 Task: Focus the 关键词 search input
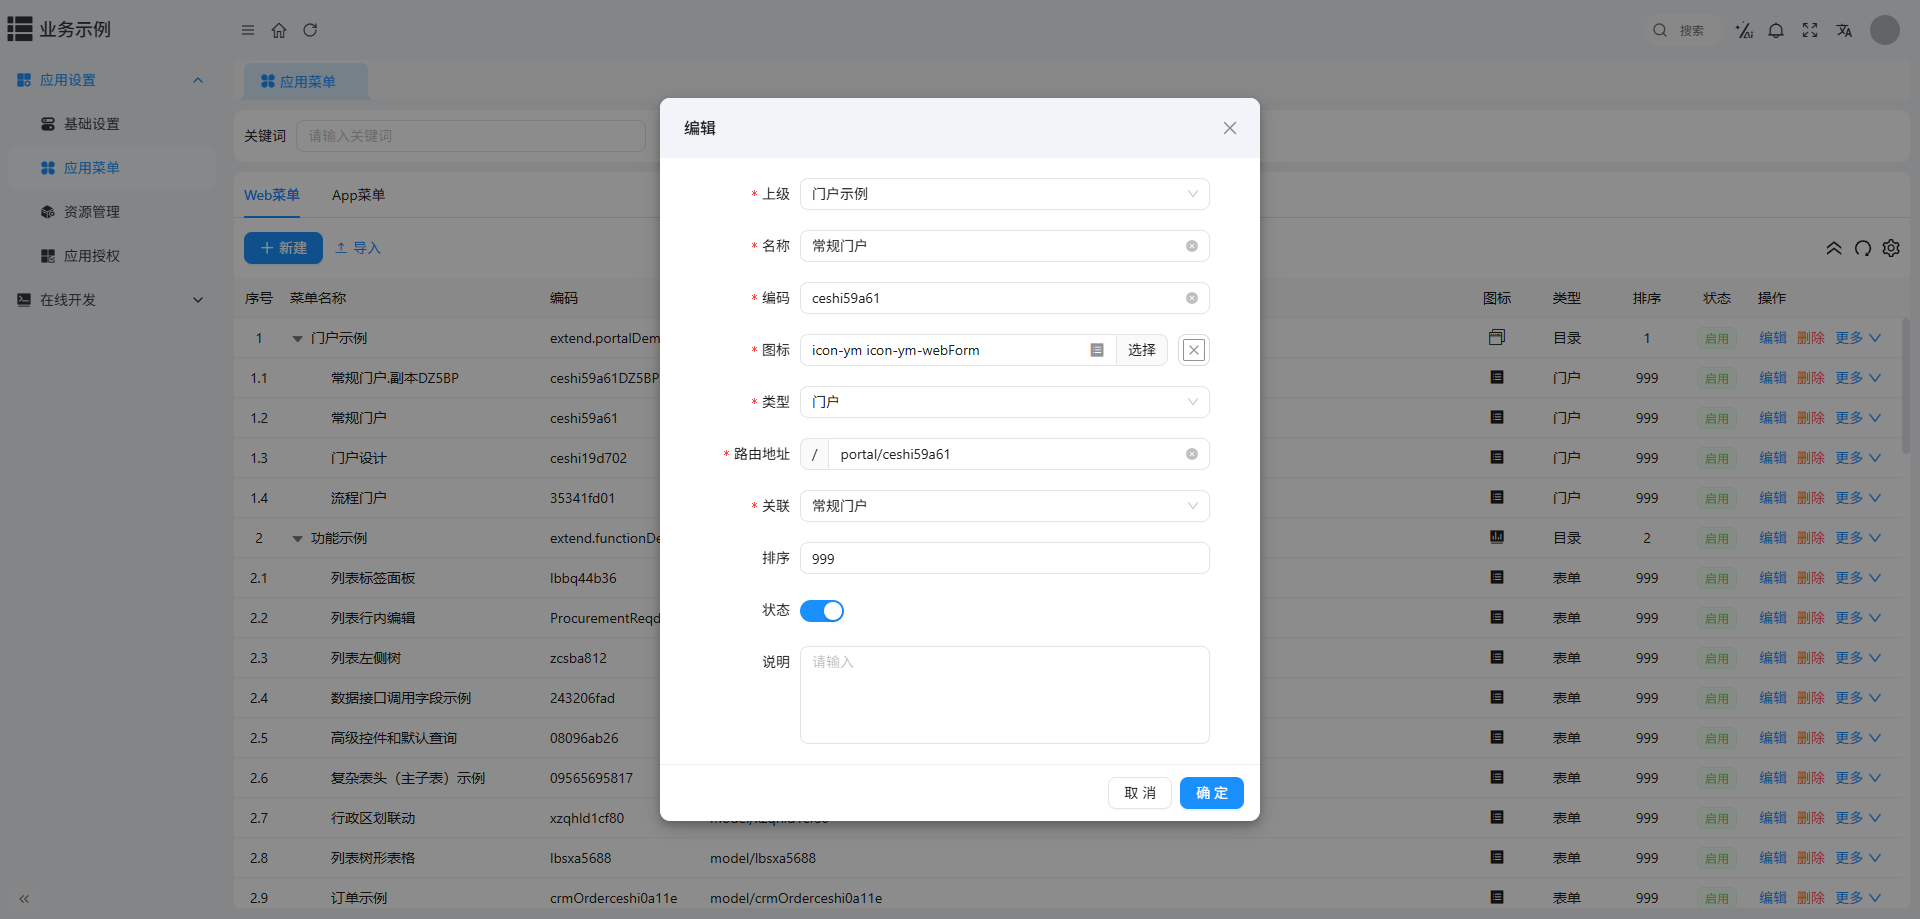pos(471,136)
